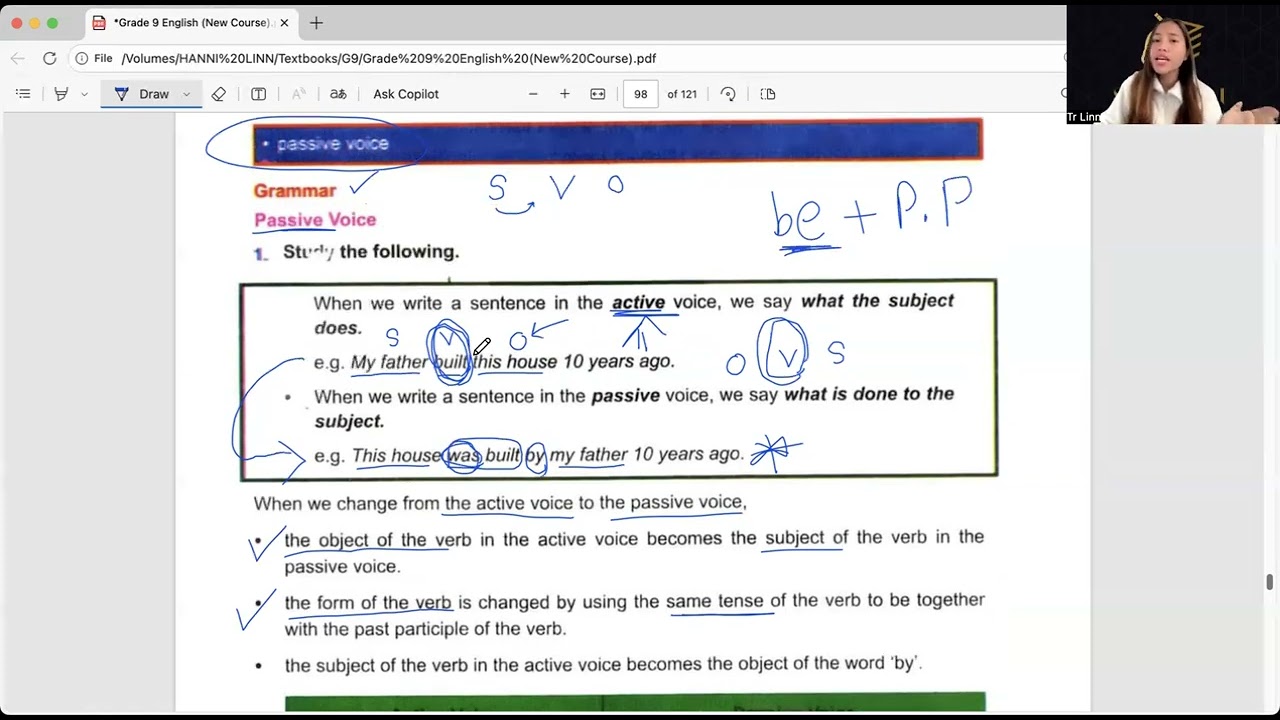Click the Read aloud icon
Screen dimensions: 1280x720
click(298, 94)
